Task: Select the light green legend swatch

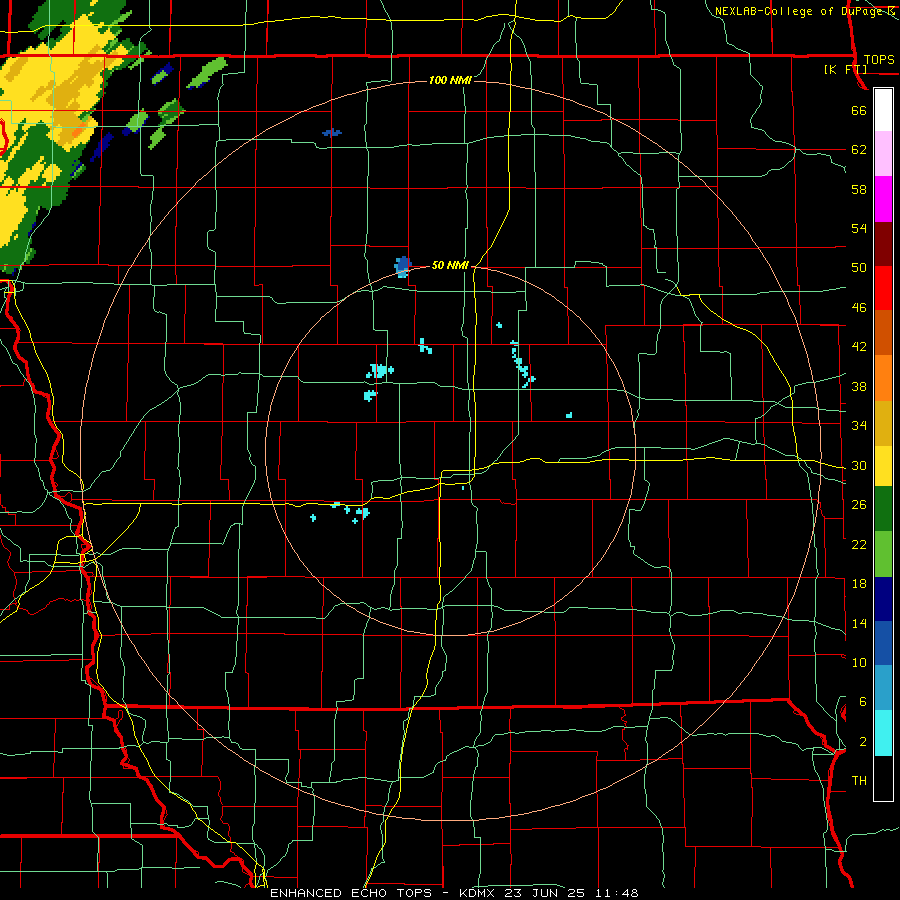Action: (883, 554)
